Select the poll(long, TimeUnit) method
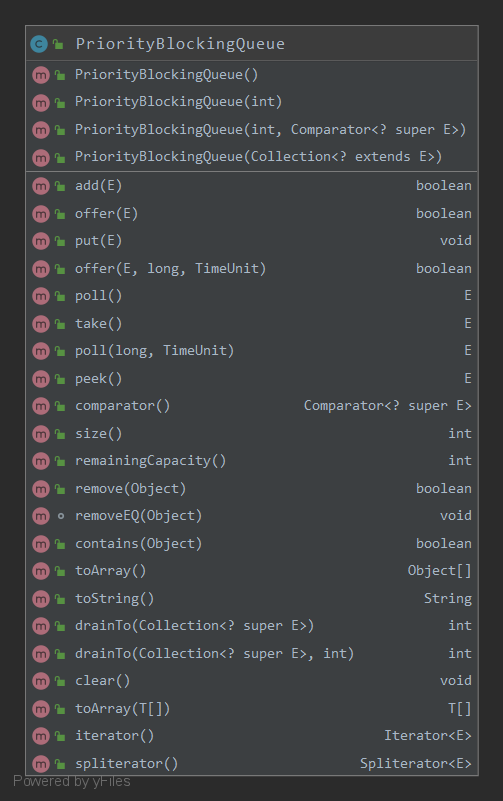The width and height of the screenshot is (503, 801). pyautogui.click(x=155, y=351)
